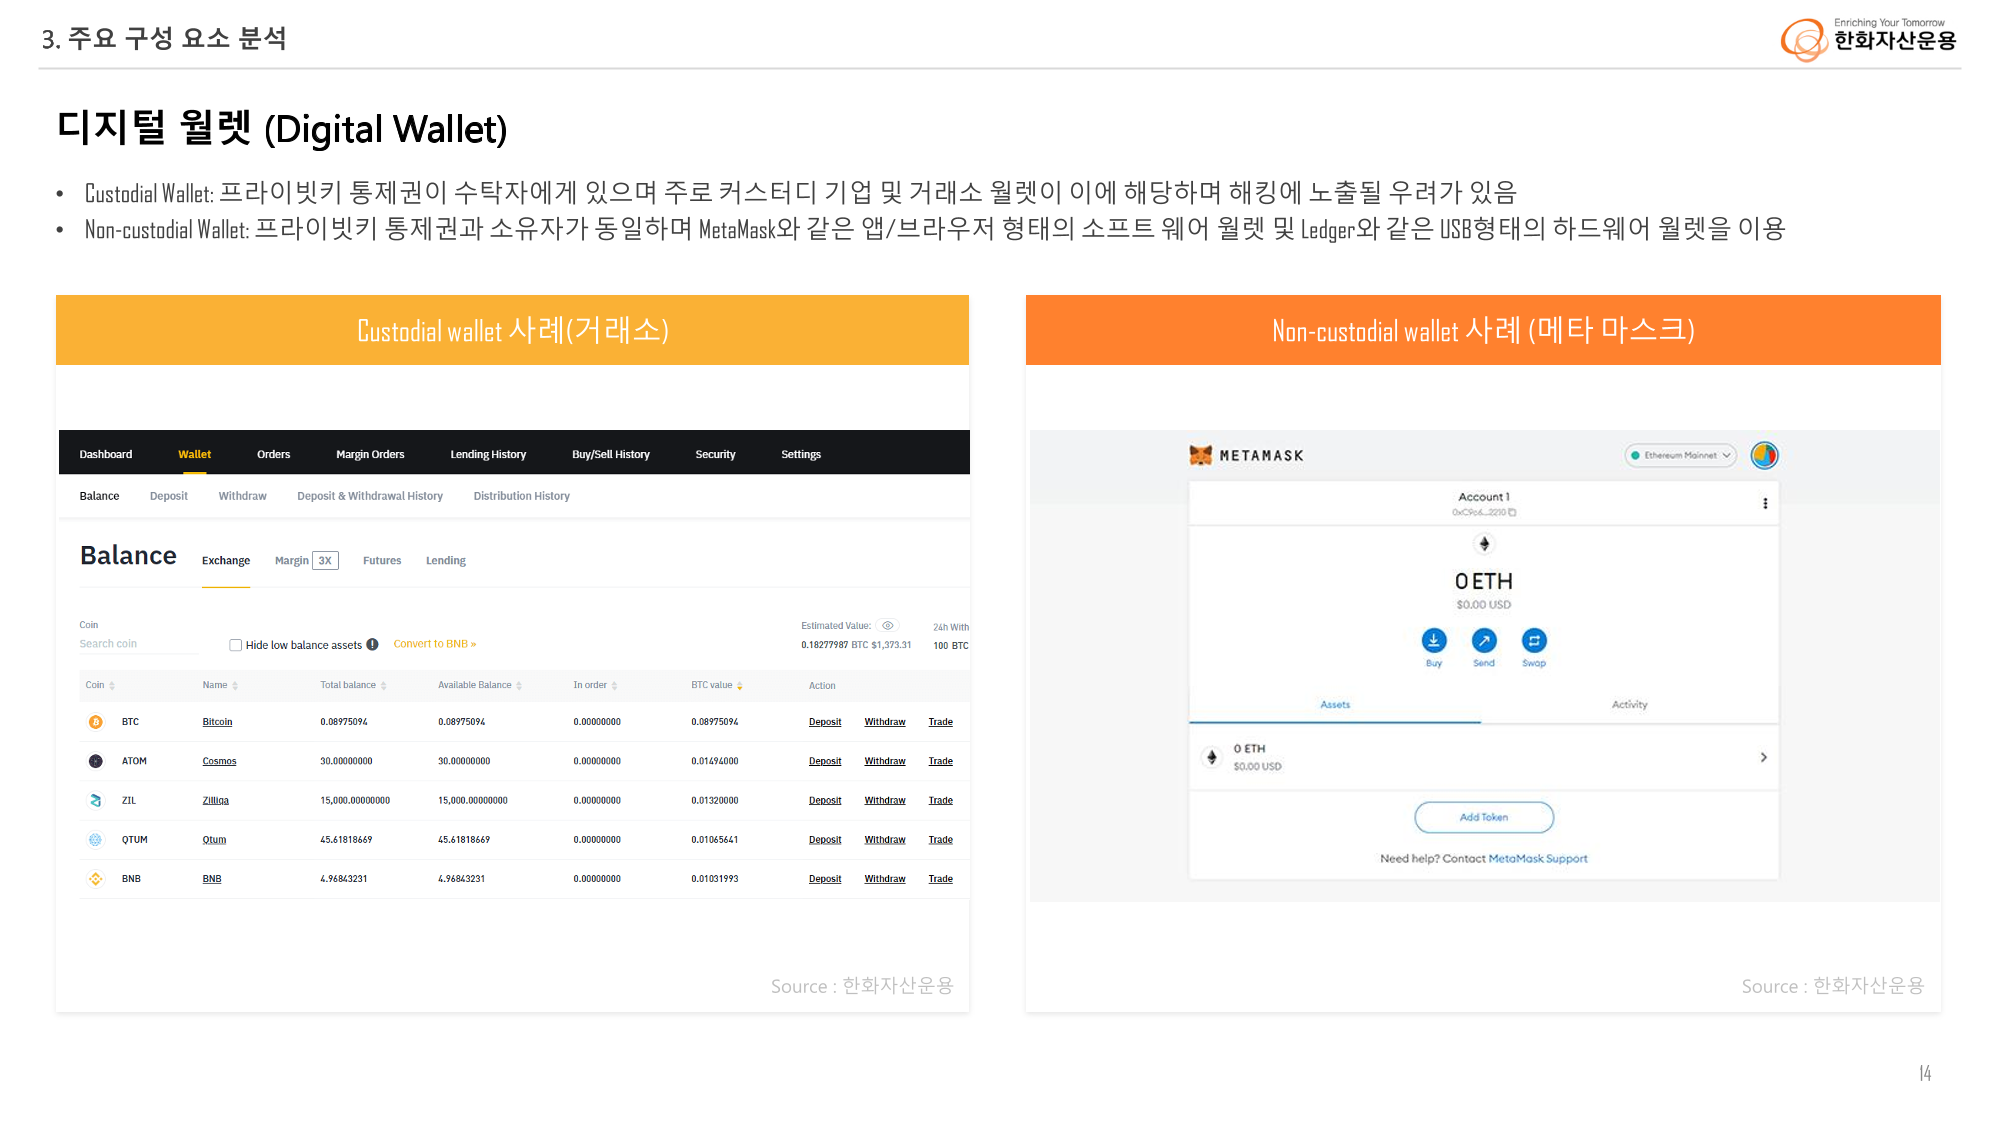The image size is (1999, 1125).
Task: Switch to the Activity tab in MetaMask
Action: [x=1629, y=705]
